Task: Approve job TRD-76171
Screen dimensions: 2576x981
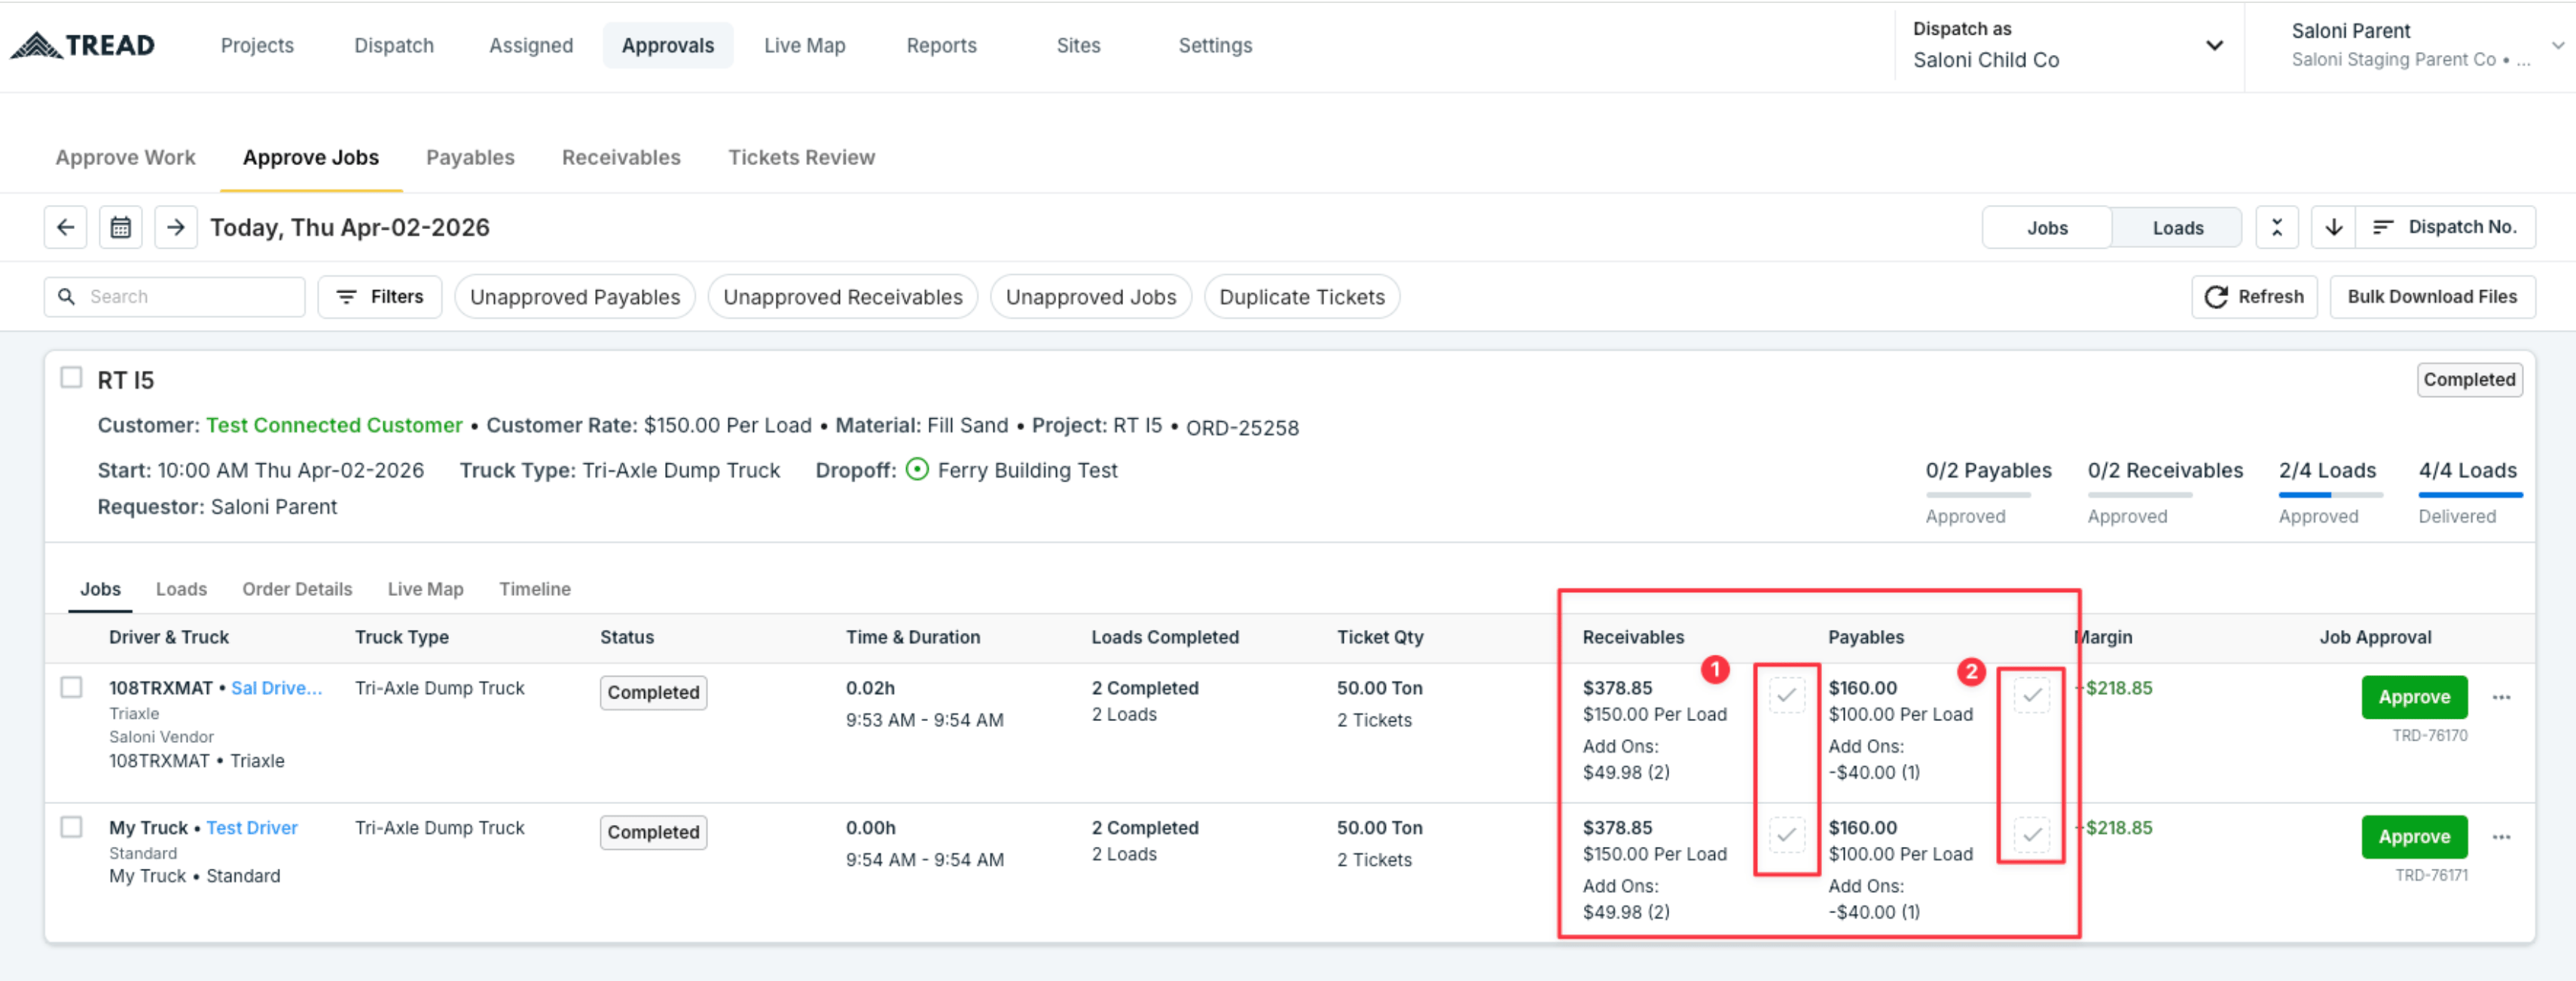Action: (x=2414, y=837)
